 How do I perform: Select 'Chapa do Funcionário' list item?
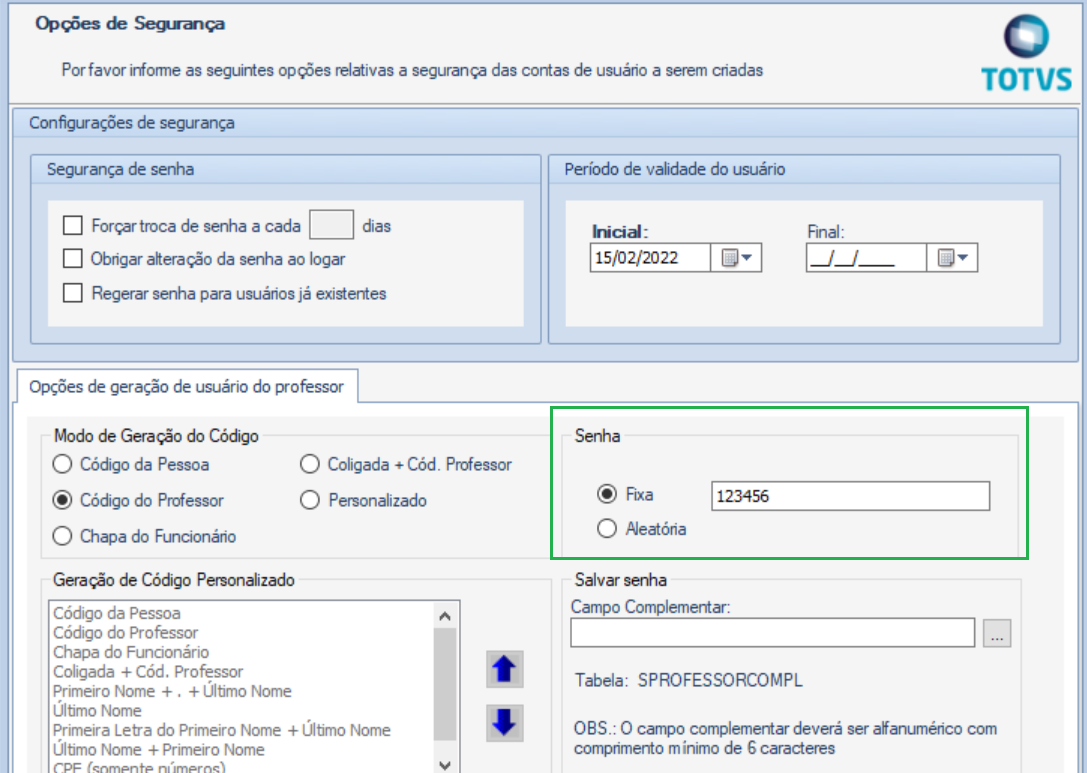point(131,652)
